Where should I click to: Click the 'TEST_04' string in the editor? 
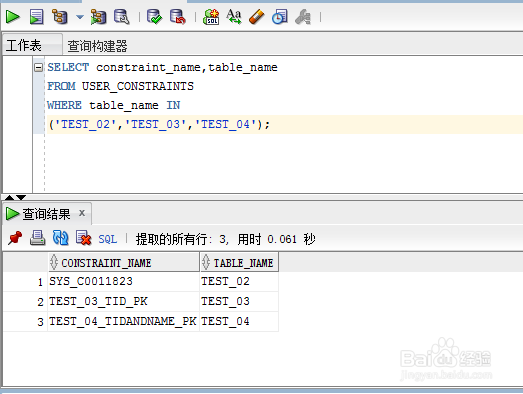[225, 124]
